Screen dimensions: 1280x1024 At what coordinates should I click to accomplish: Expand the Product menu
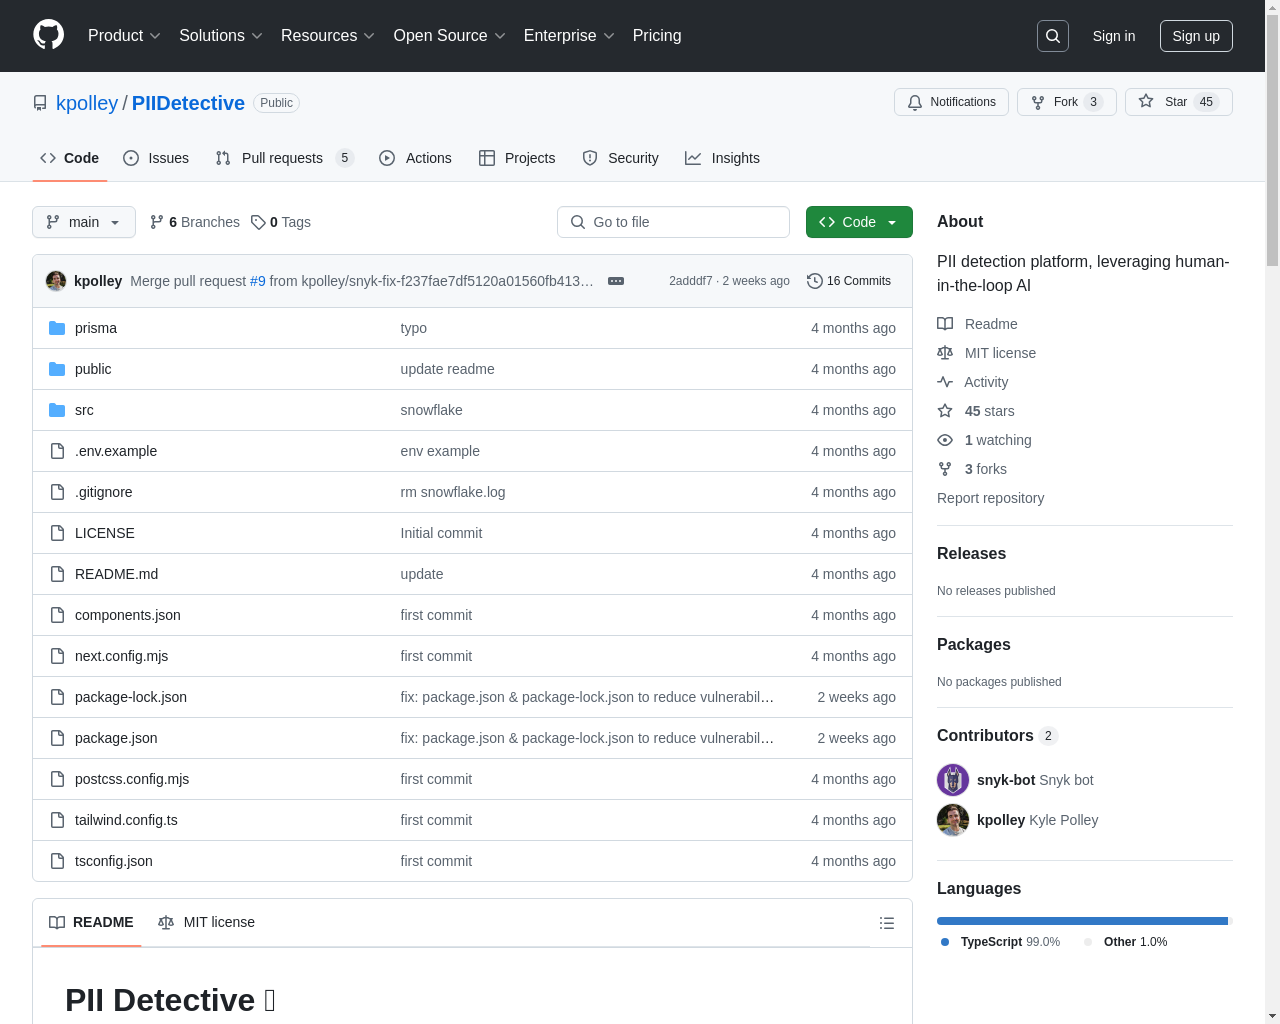tap(124, 36)
